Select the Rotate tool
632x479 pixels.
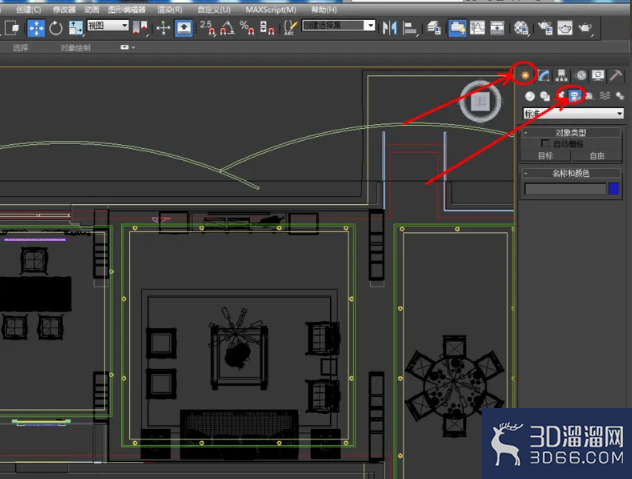(x=56, y=28)
